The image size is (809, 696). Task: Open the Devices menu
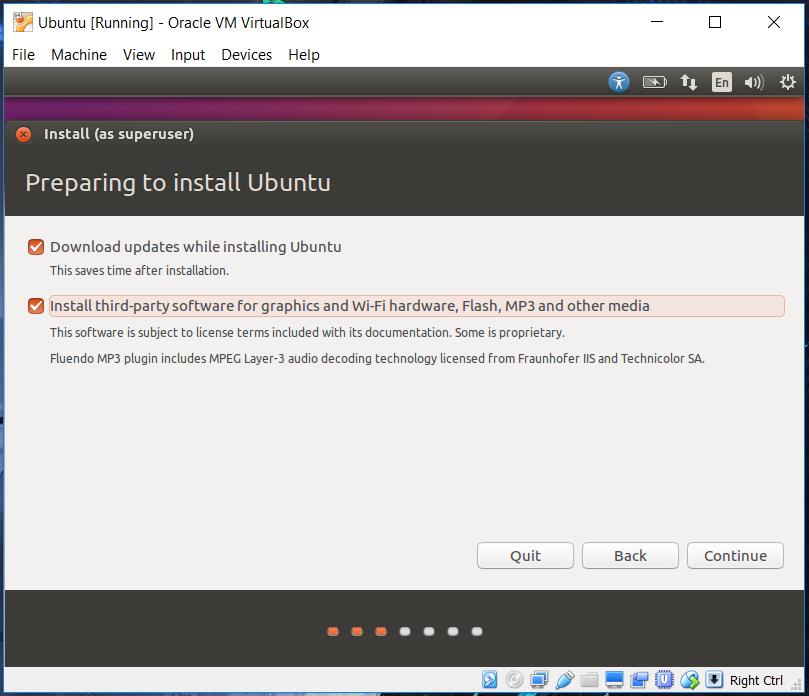[x=247, y=55]
